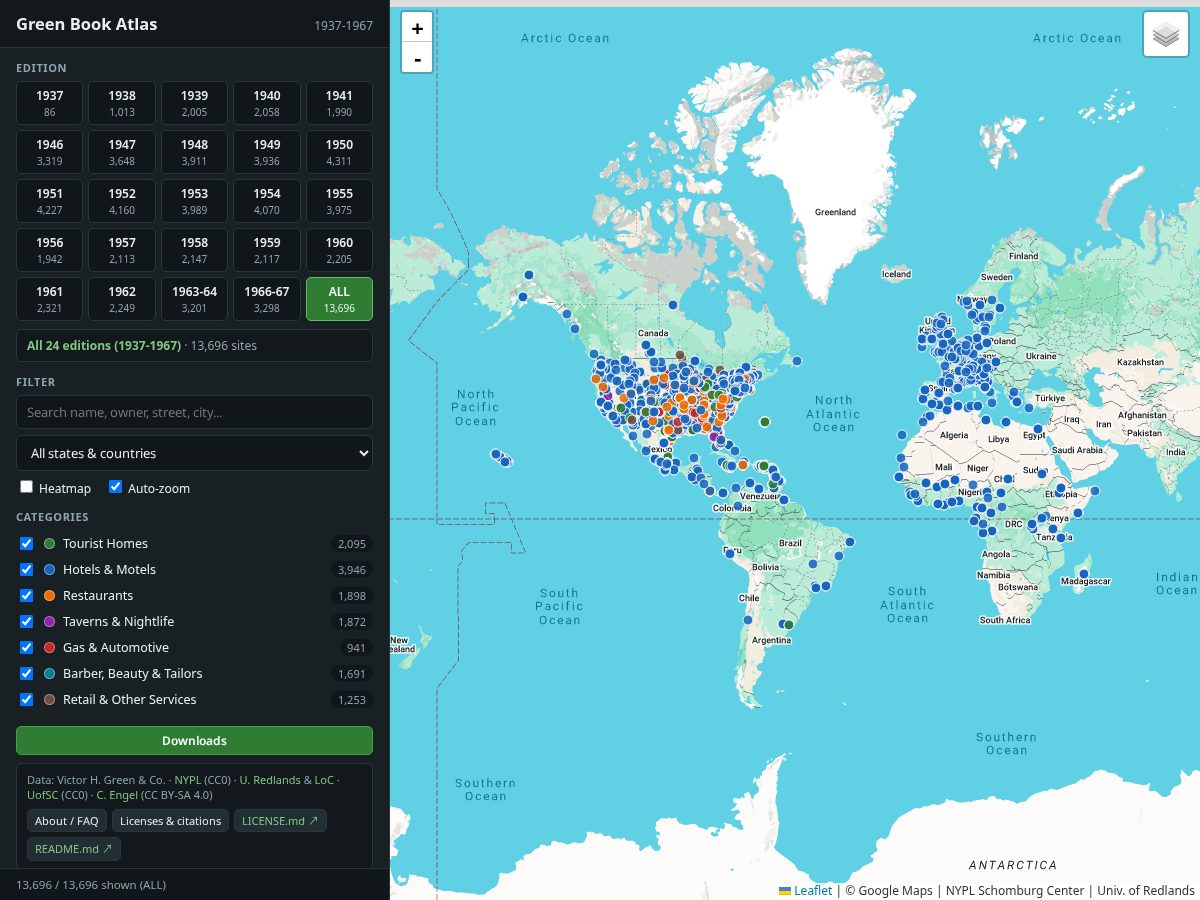
Task: Uncheck the Hotels & Motels category
Action: [27, 569]
